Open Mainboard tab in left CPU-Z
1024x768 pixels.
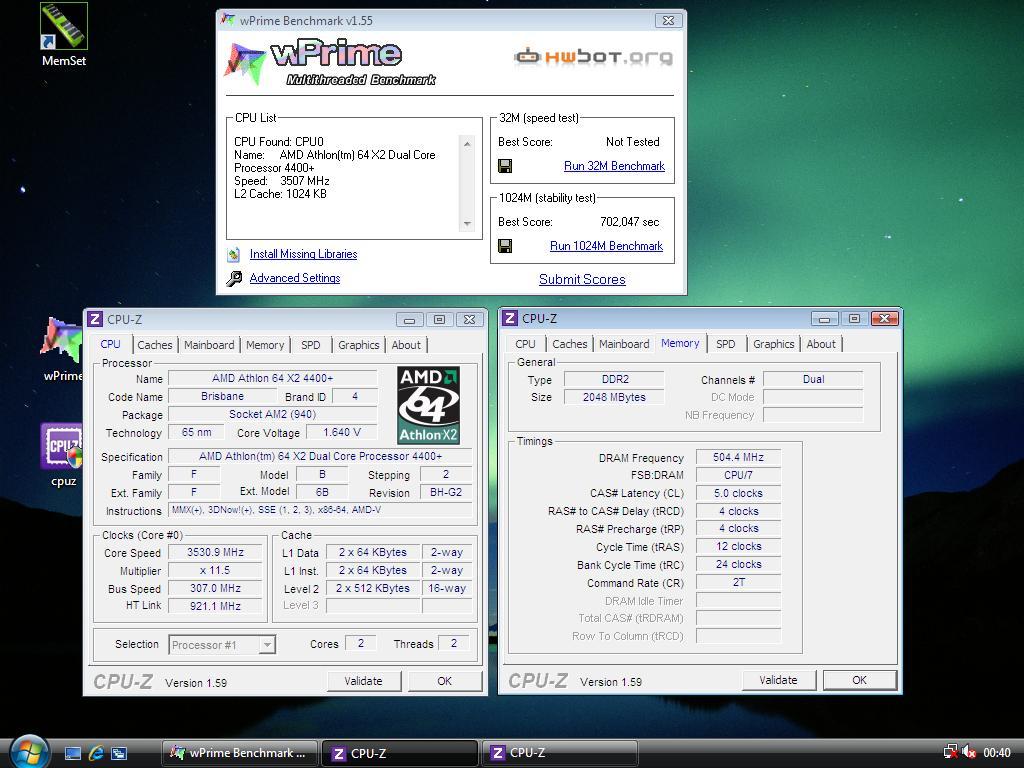click(x=209, y=345)
